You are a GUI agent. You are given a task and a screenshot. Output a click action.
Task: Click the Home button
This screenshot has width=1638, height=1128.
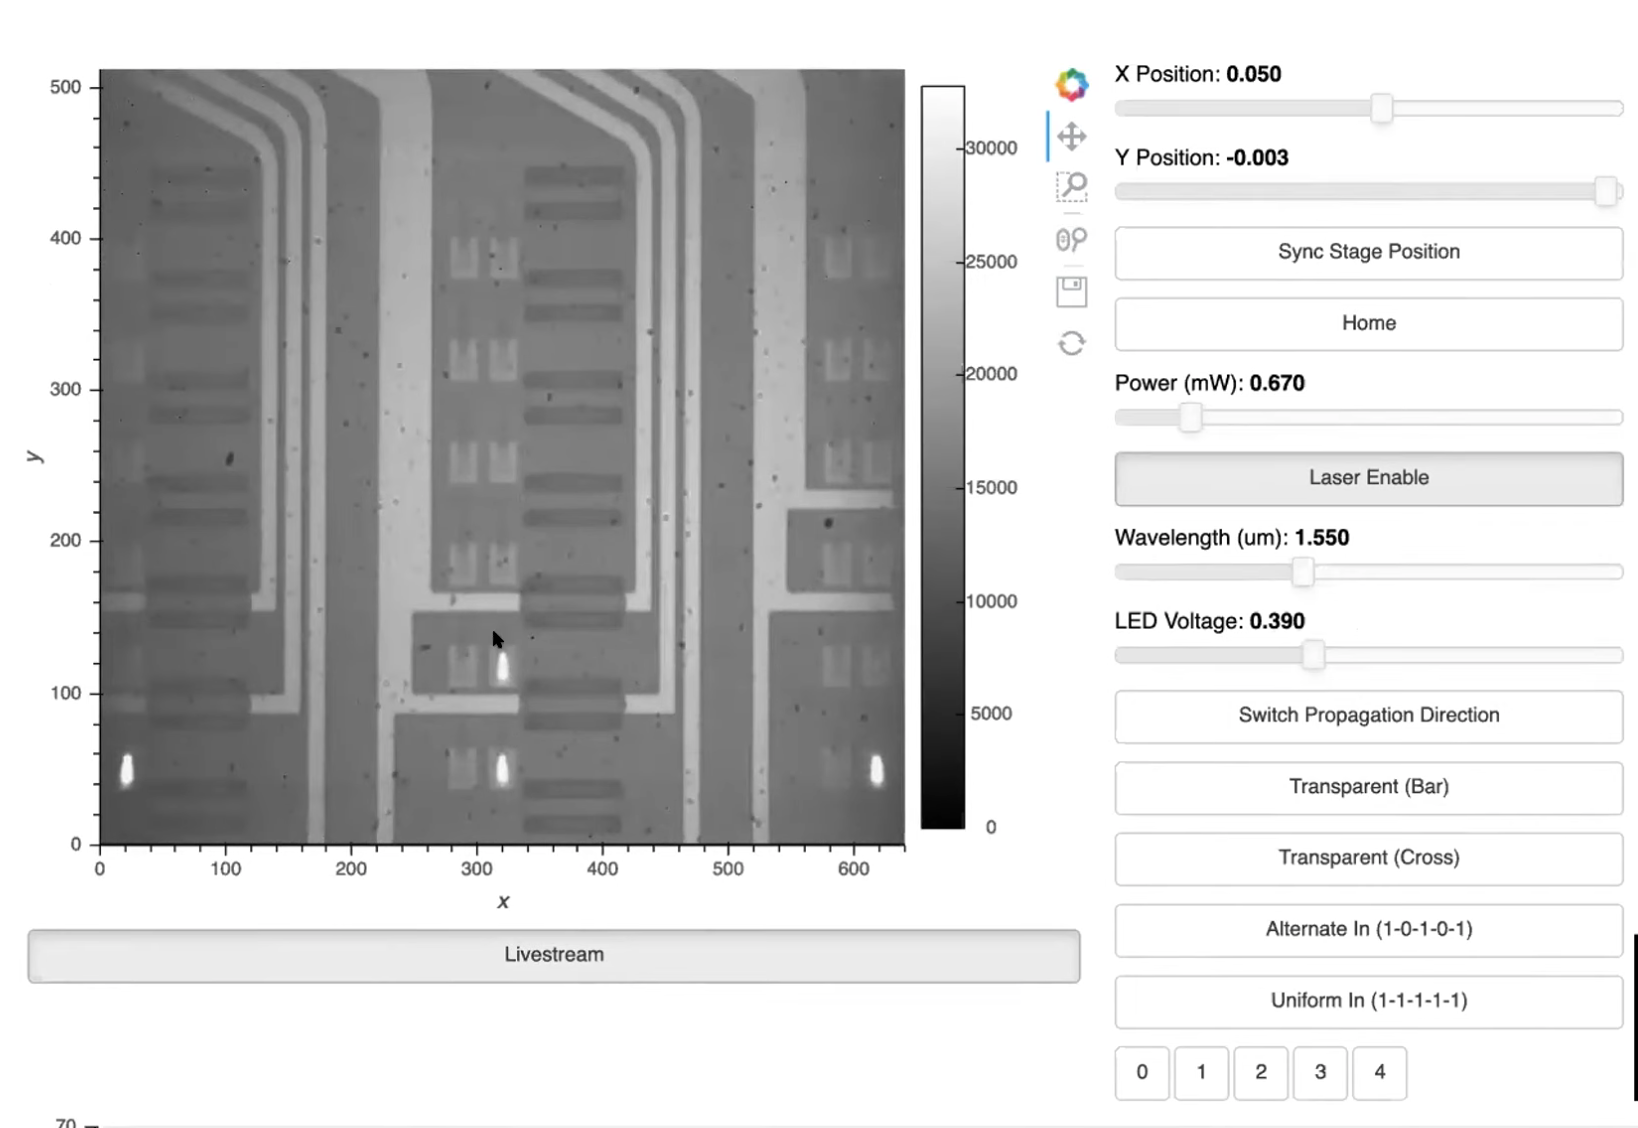pos(1368,323)
